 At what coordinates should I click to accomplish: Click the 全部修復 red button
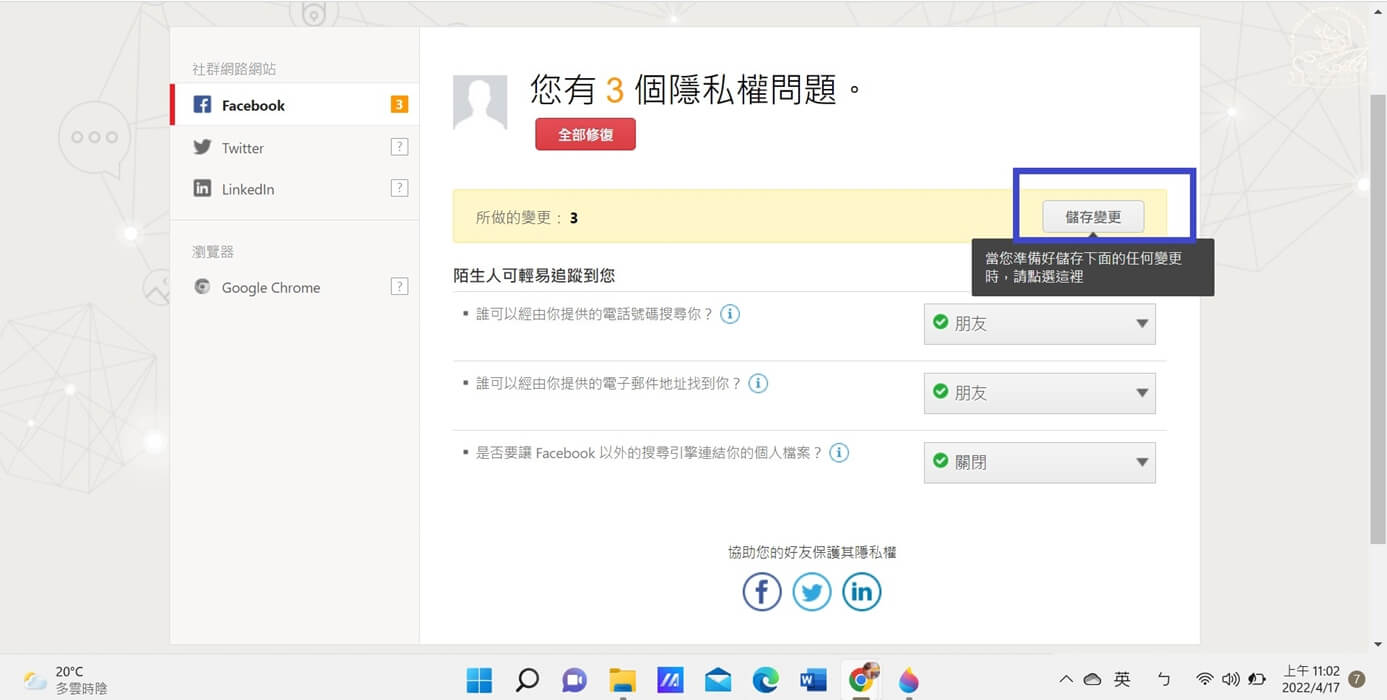pos(585,133)
